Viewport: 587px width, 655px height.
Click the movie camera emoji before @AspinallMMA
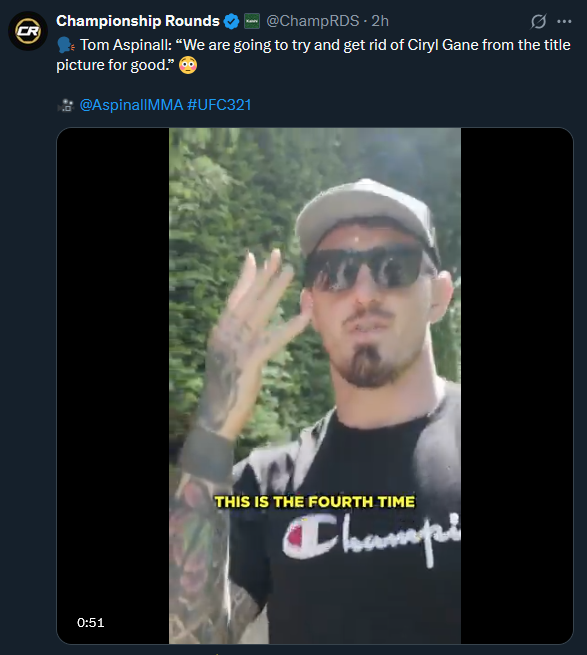pos(66,105)
